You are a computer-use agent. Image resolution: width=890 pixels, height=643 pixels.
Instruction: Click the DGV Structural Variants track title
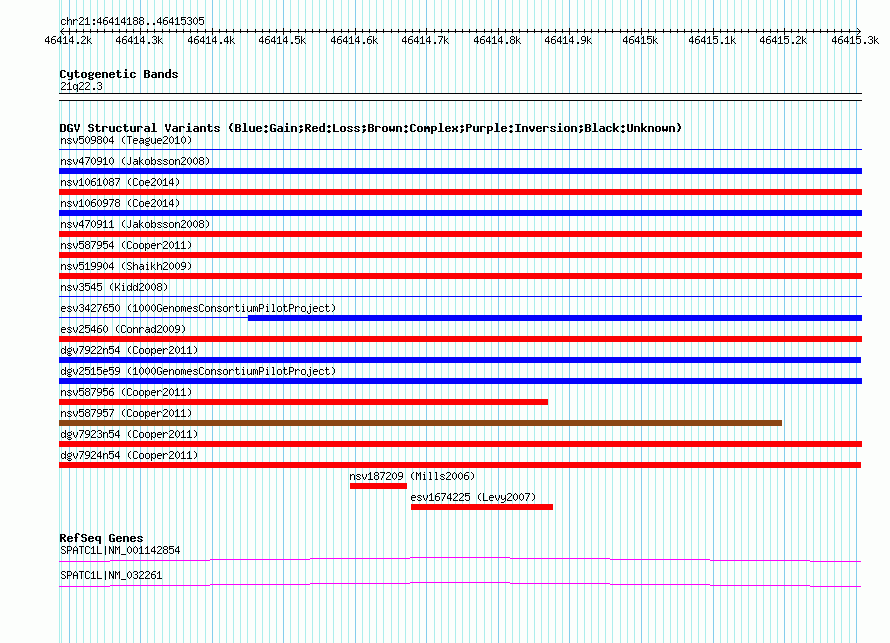[x=370, y=128]
